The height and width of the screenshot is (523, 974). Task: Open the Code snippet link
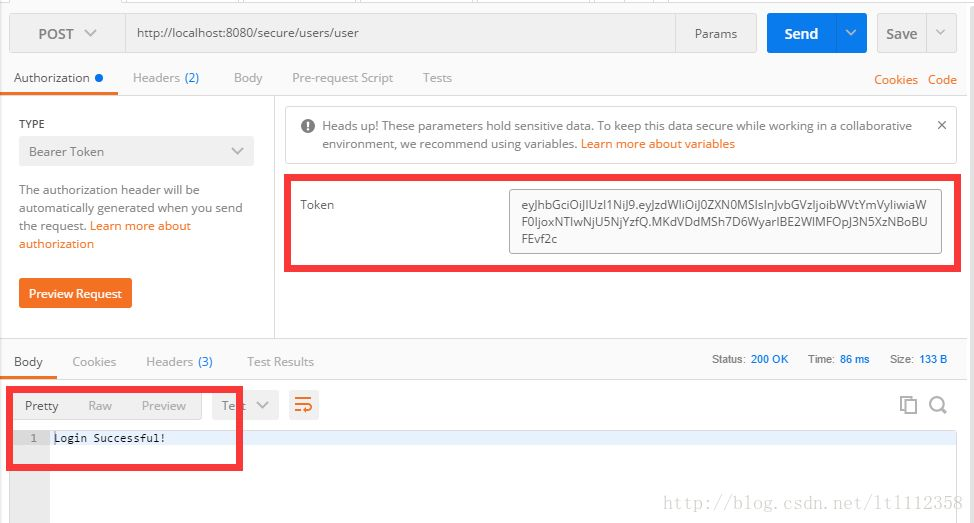(942, 80)
